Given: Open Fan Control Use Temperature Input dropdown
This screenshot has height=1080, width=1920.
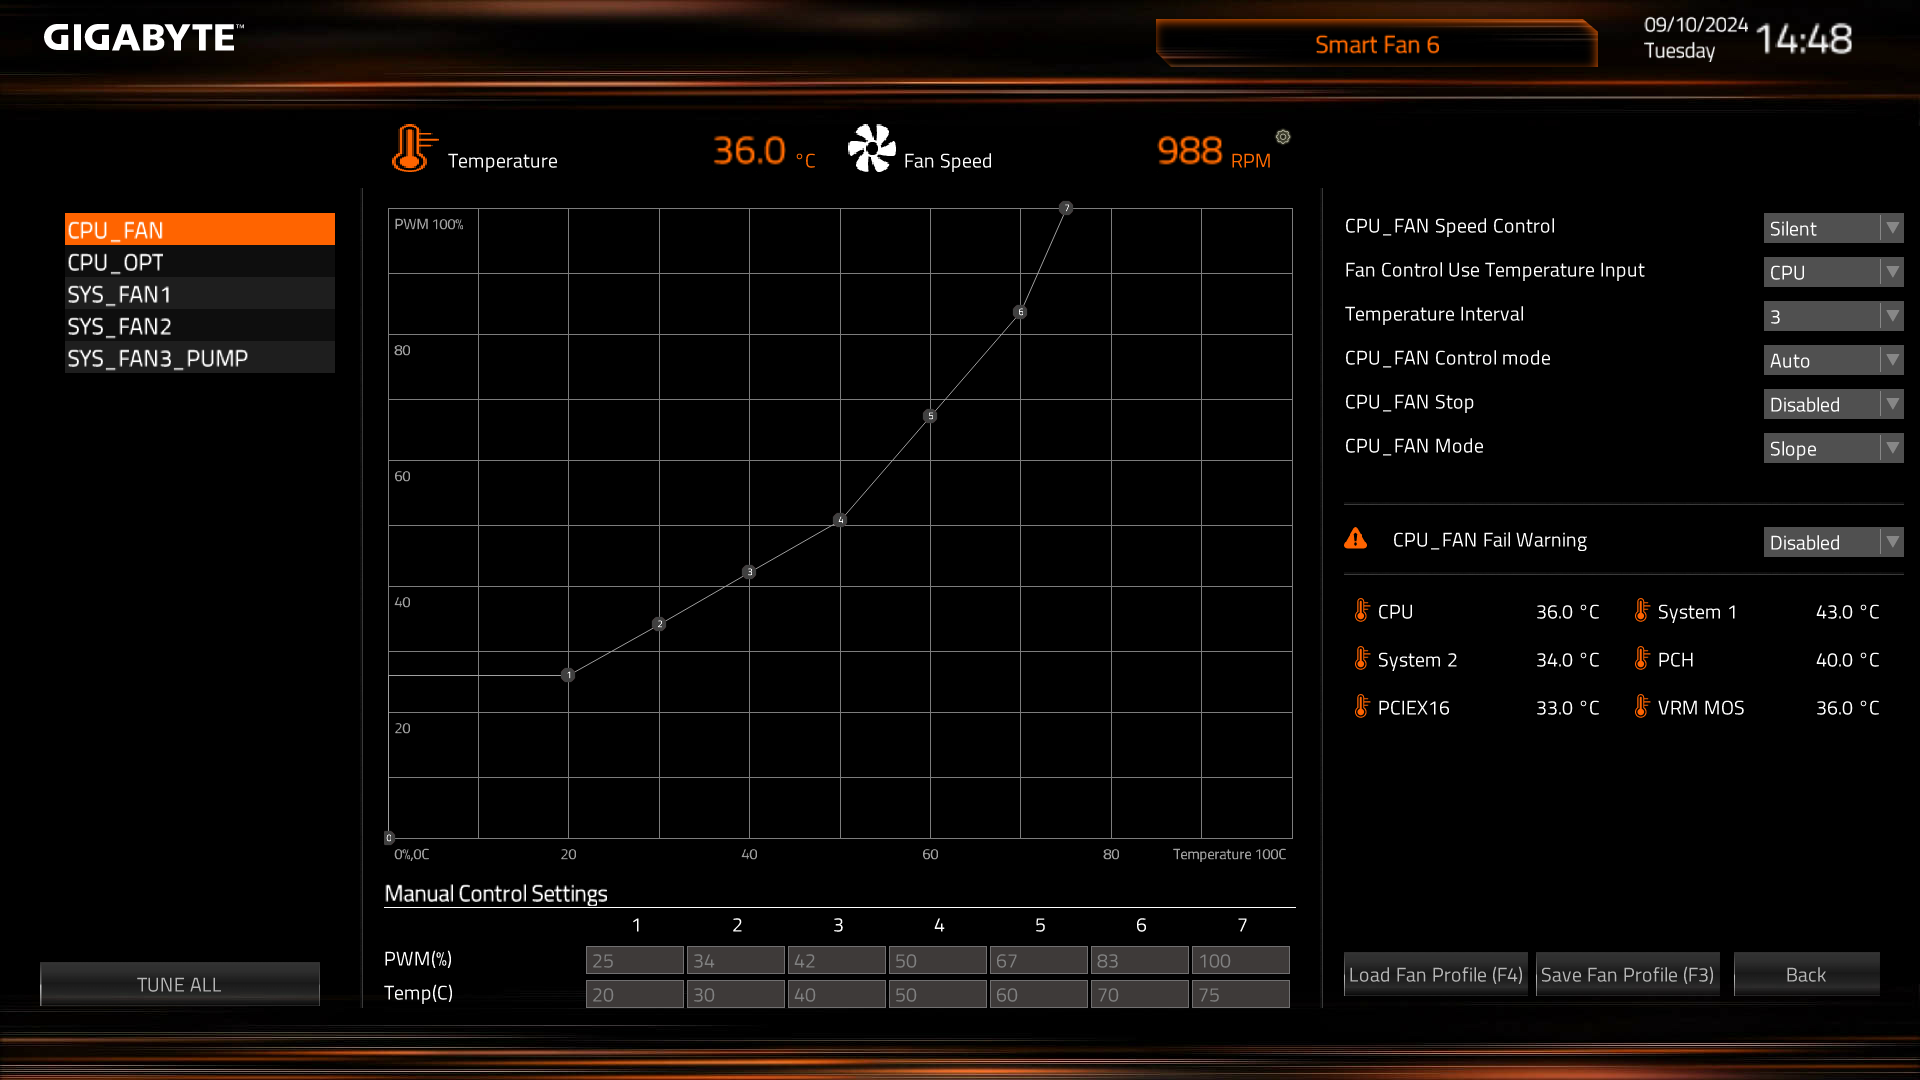Looking at the screenshot, I should click(x=1832, y=272).
